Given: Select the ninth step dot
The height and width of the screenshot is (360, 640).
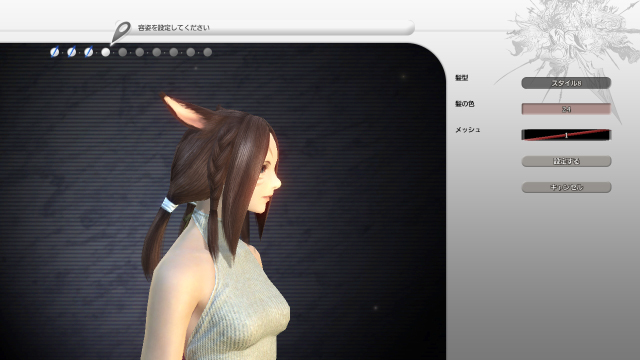Looking at the screenshot, I should coord(191,52).
